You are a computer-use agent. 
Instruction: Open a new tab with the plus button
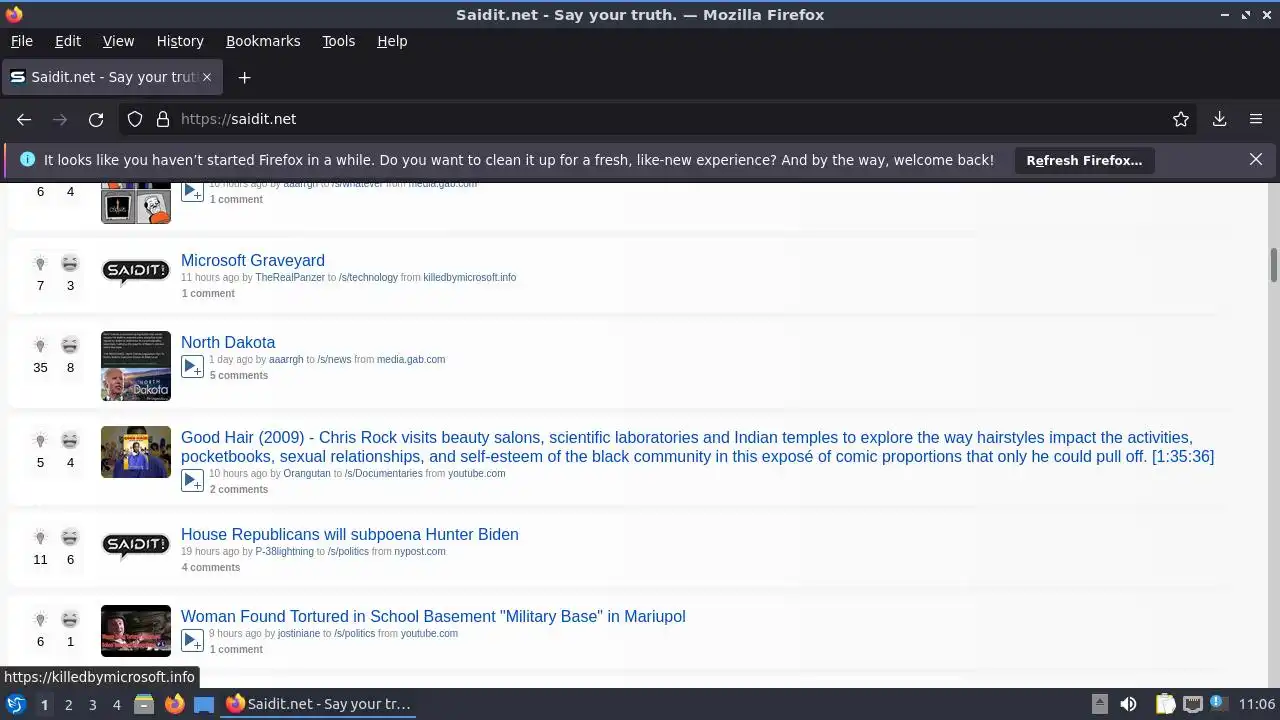[244, 77]
